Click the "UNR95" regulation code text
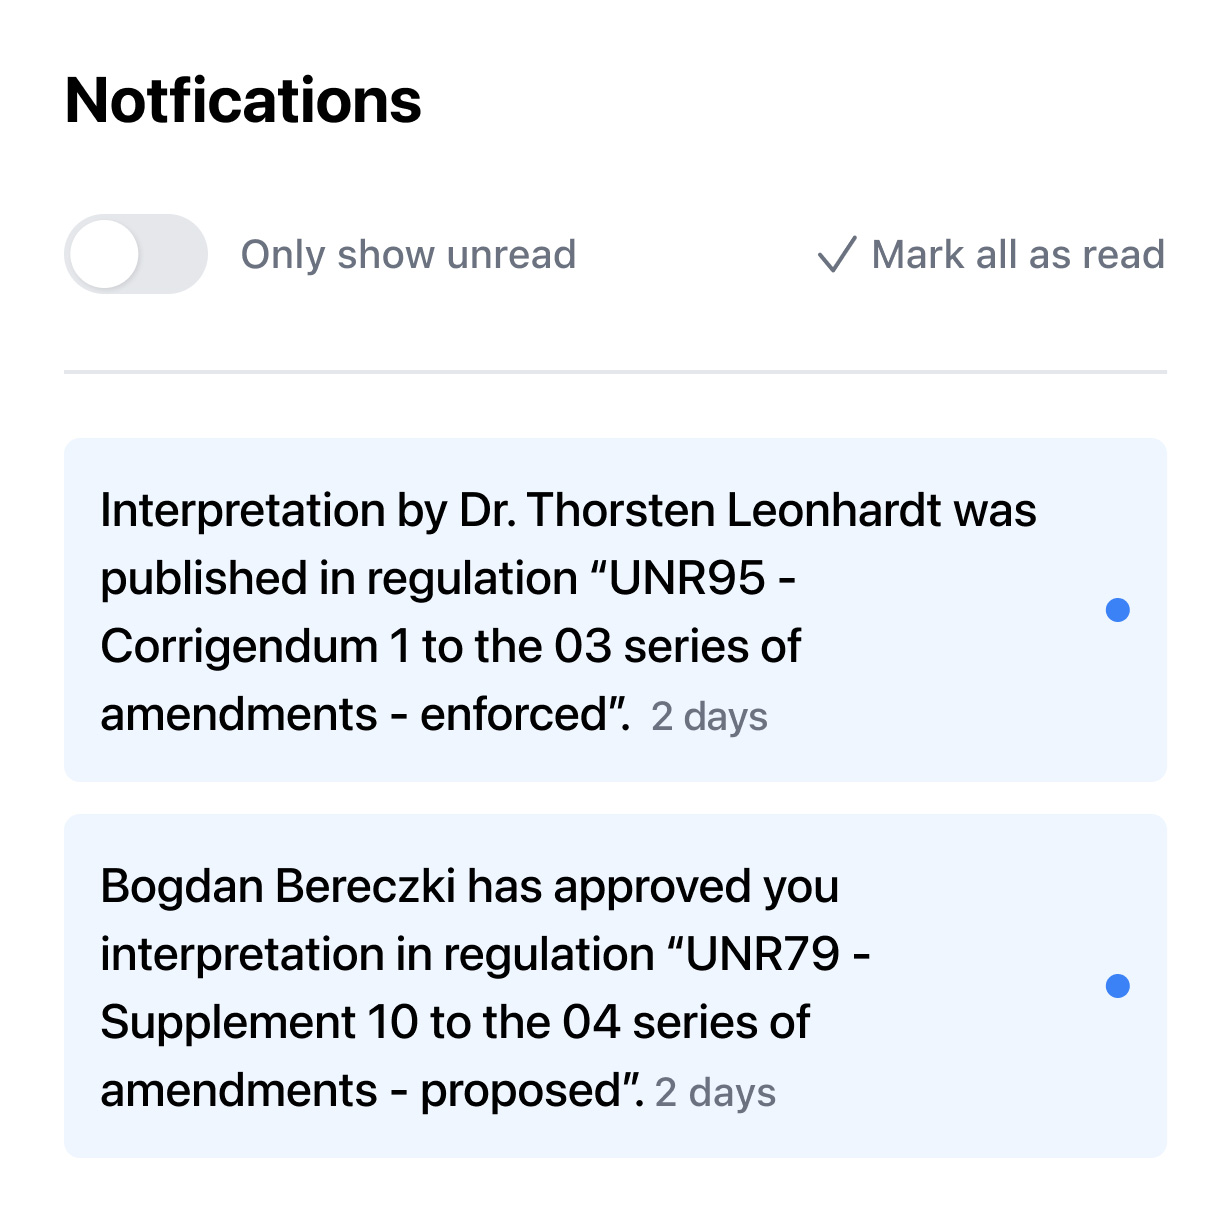The height and width of the screenshot is (1222, 1232). (687, 579)
